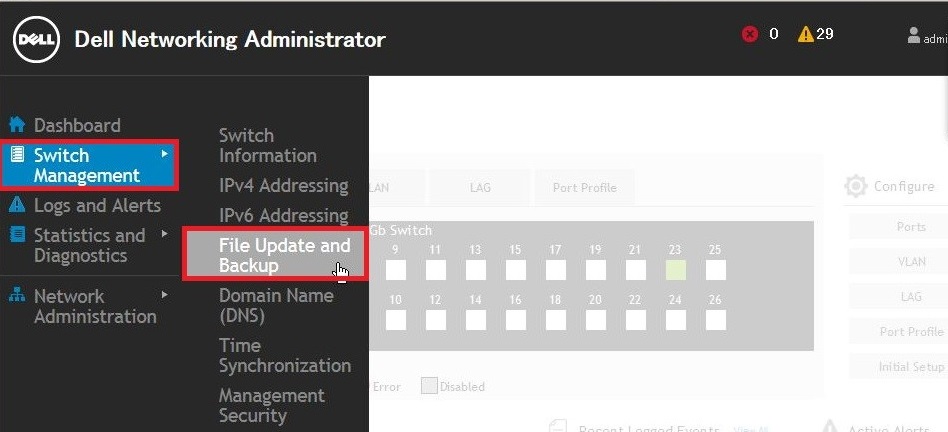Click the Logs and Alerts warning icon
Screen dimensions: 948x432
click(x=18, y=205)
